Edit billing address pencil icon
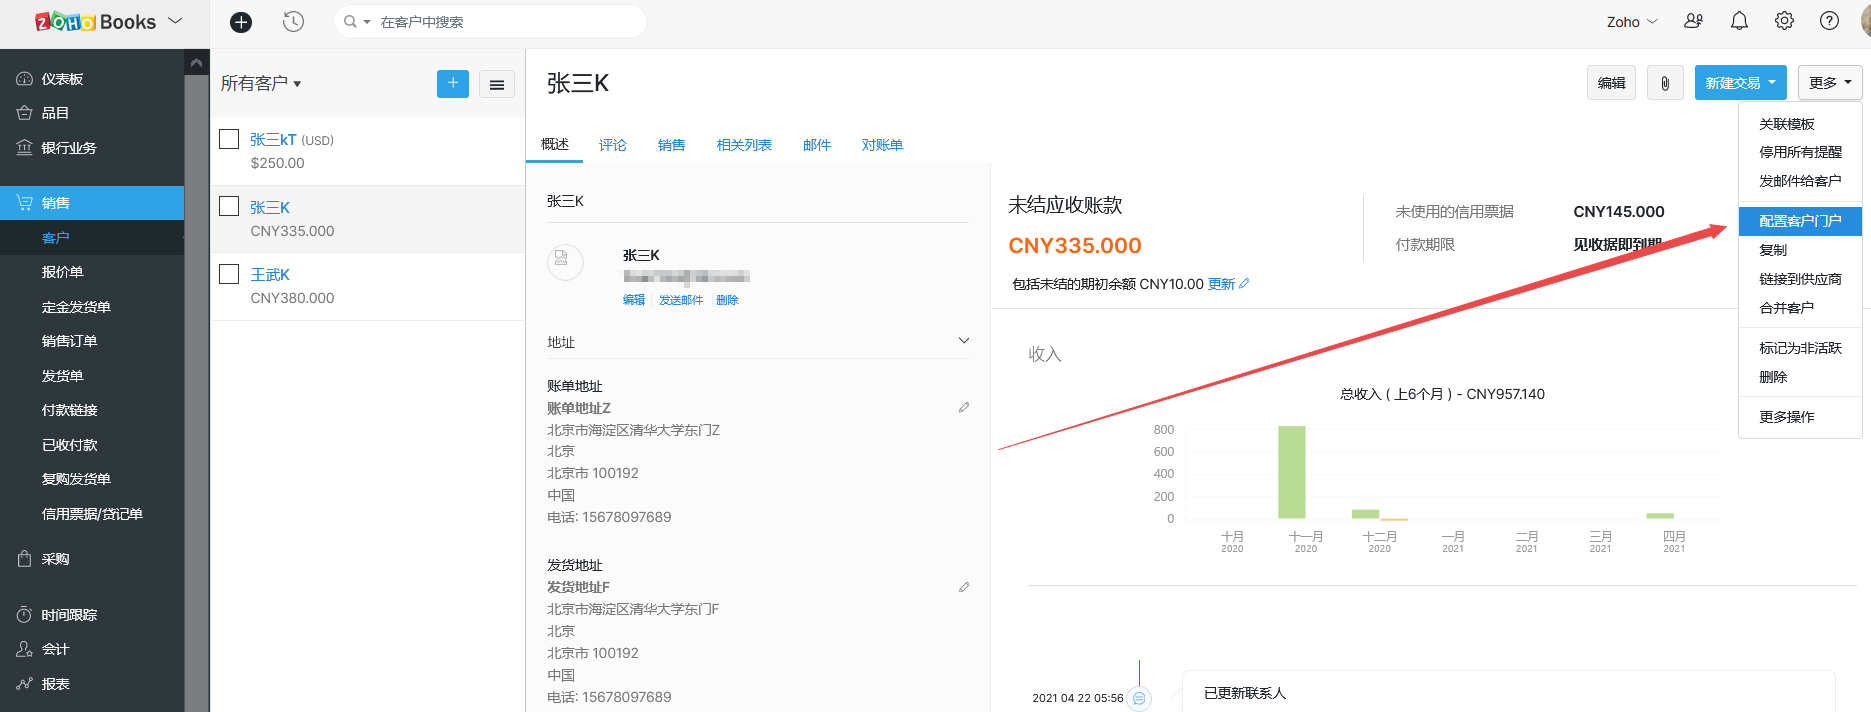 [x=964, y=408]
